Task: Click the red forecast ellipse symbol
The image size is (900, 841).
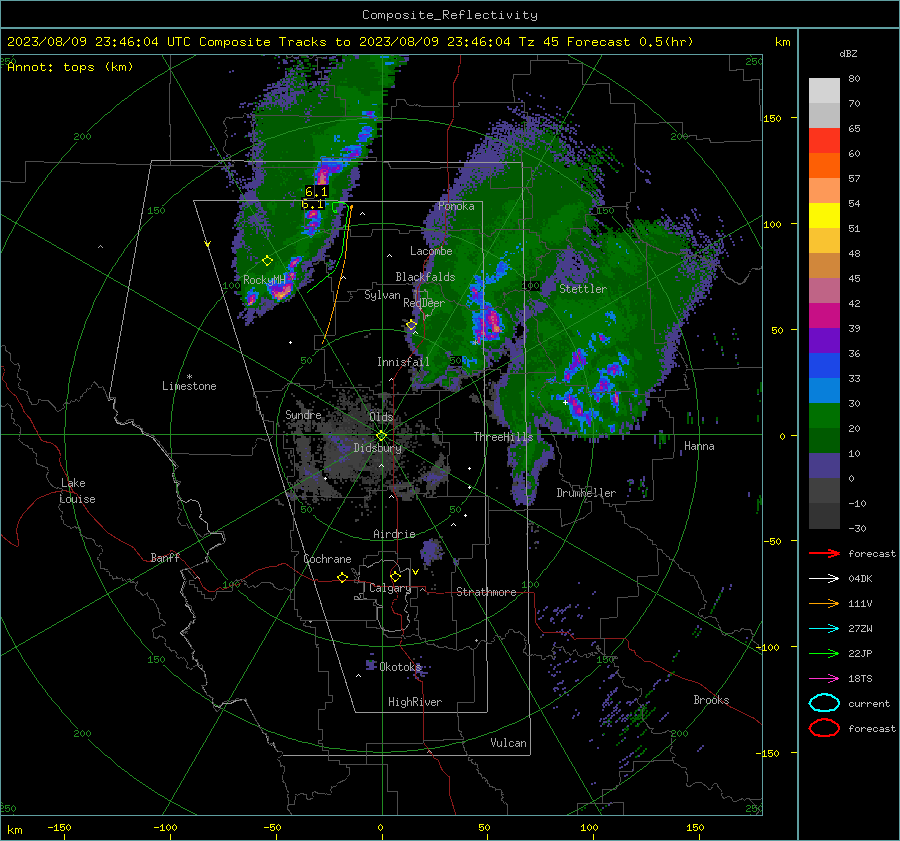Action: [x=824, y=728]
